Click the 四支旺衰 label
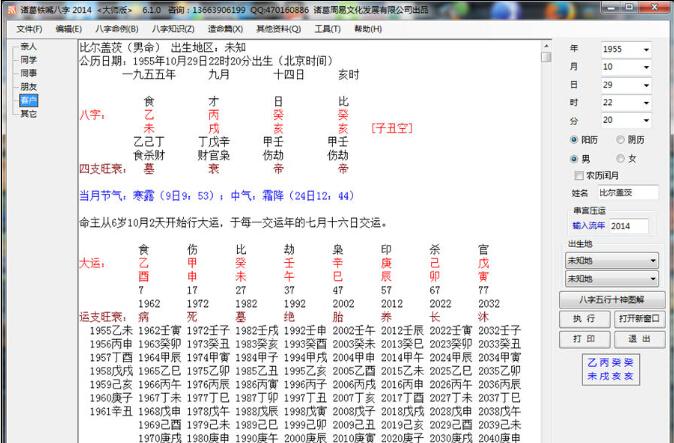The width and height of the screenshot is (674, 443). 103,169
